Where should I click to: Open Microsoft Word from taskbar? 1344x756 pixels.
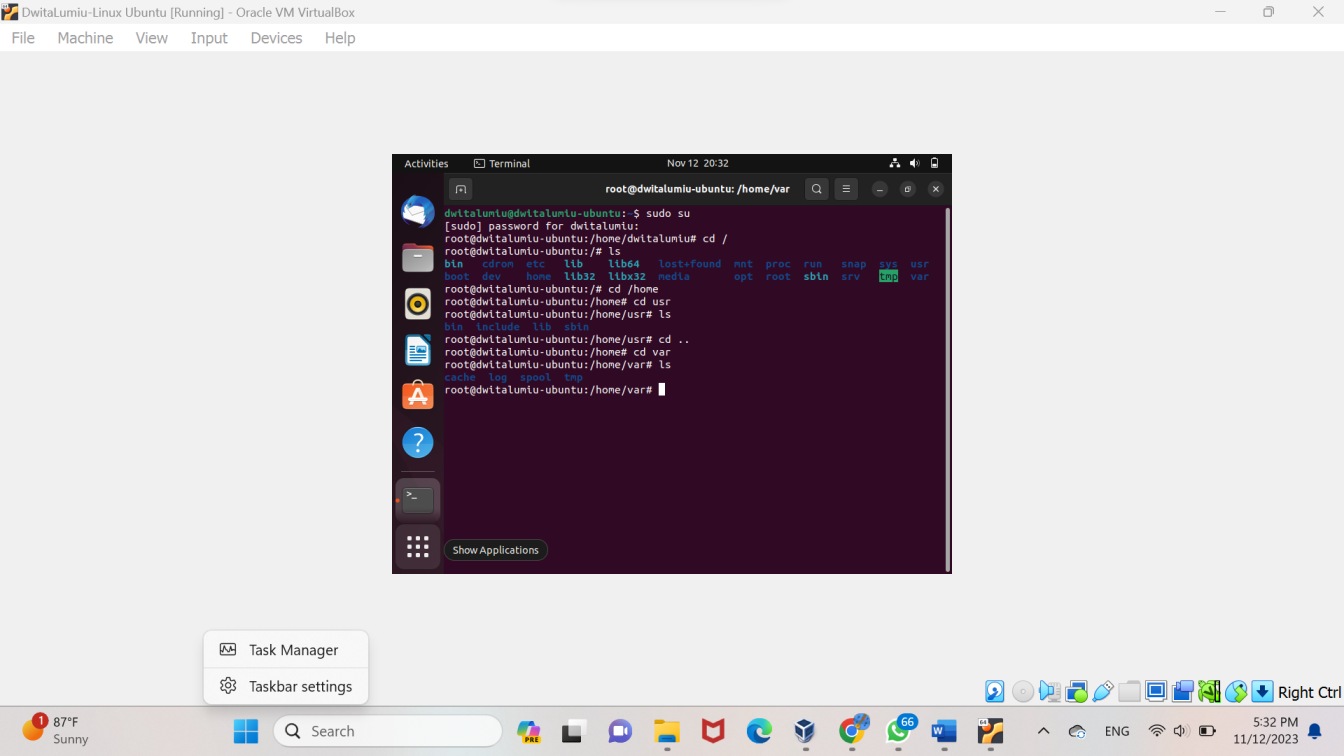point(944,731)
